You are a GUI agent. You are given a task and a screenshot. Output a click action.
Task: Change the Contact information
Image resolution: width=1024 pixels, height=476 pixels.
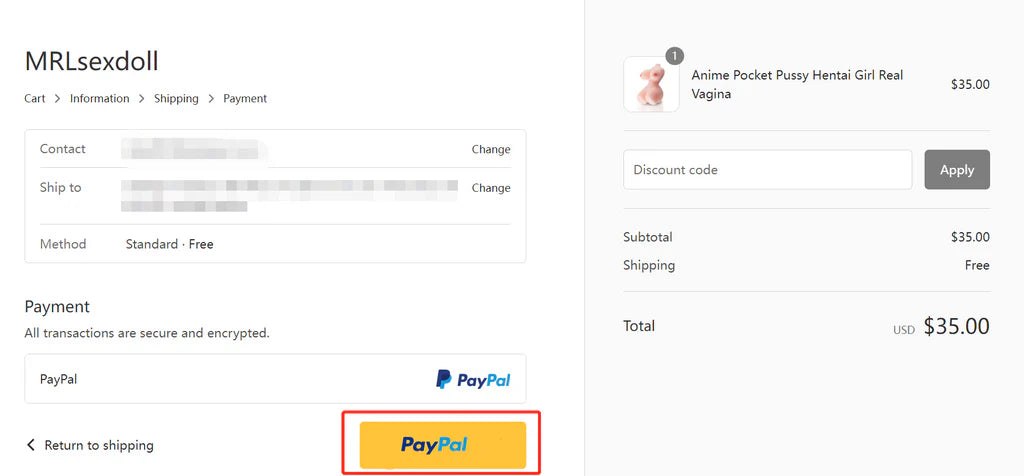tap(490, 150)
